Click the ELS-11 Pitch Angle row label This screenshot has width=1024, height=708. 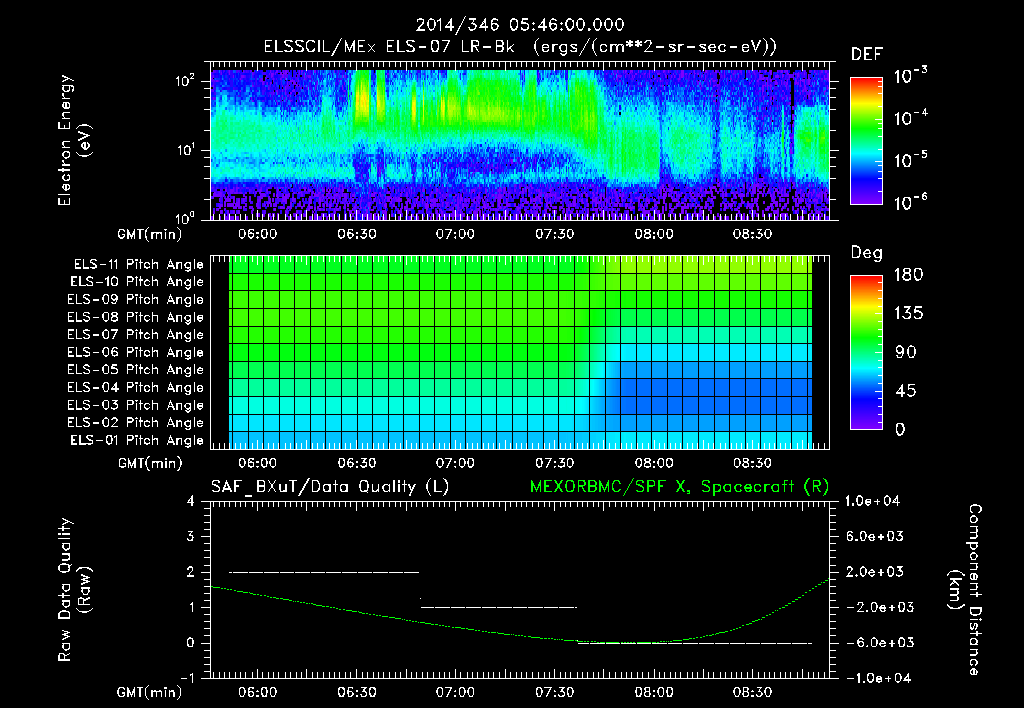tap(138, 265)
